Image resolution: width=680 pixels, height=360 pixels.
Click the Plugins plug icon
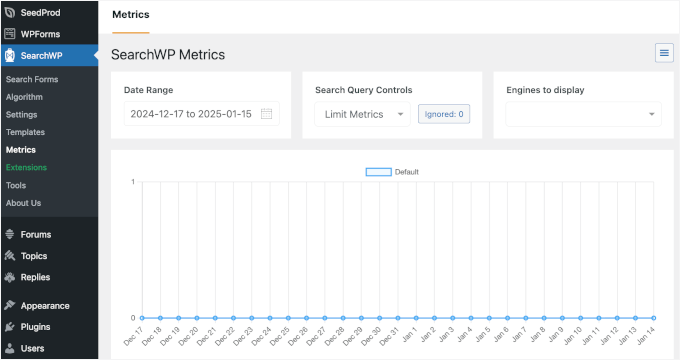coord(10,327)
